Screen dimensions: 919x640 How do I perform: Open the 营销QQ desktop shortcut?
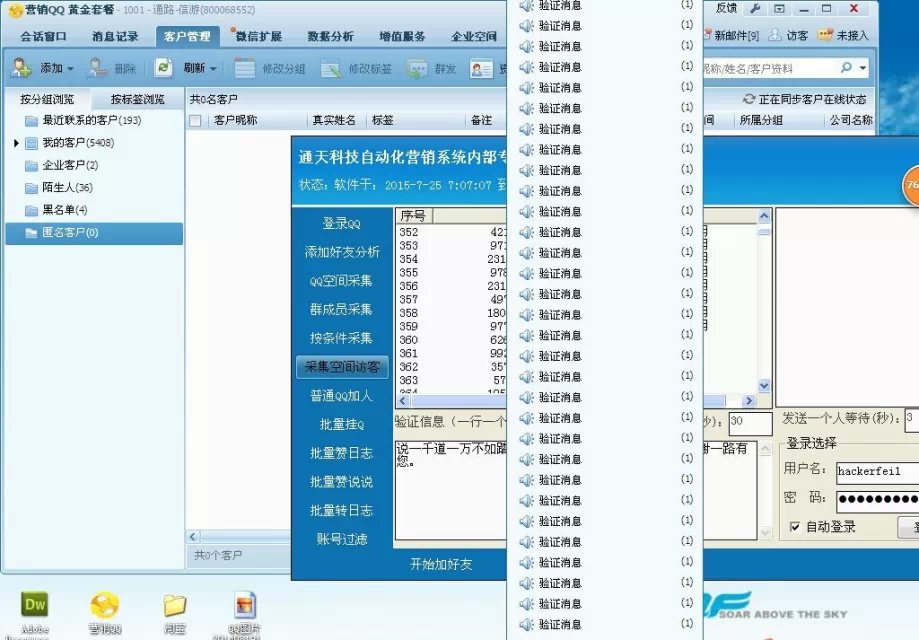tap(104, 606)
